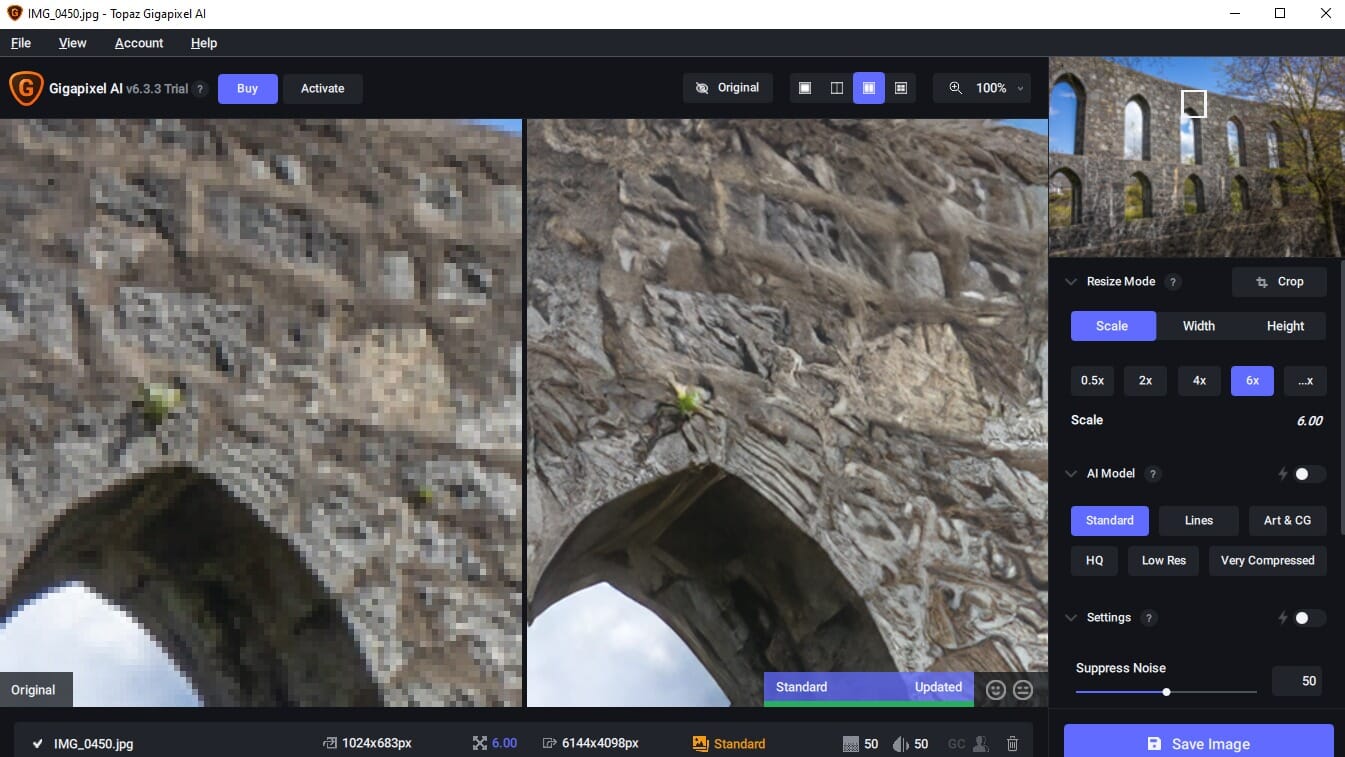Image resolution: width=1345 pixels, height=757 pixels.
Task: Click the navigation rectangle in the preview thumbnail
Action: (x=1194, y=103)
